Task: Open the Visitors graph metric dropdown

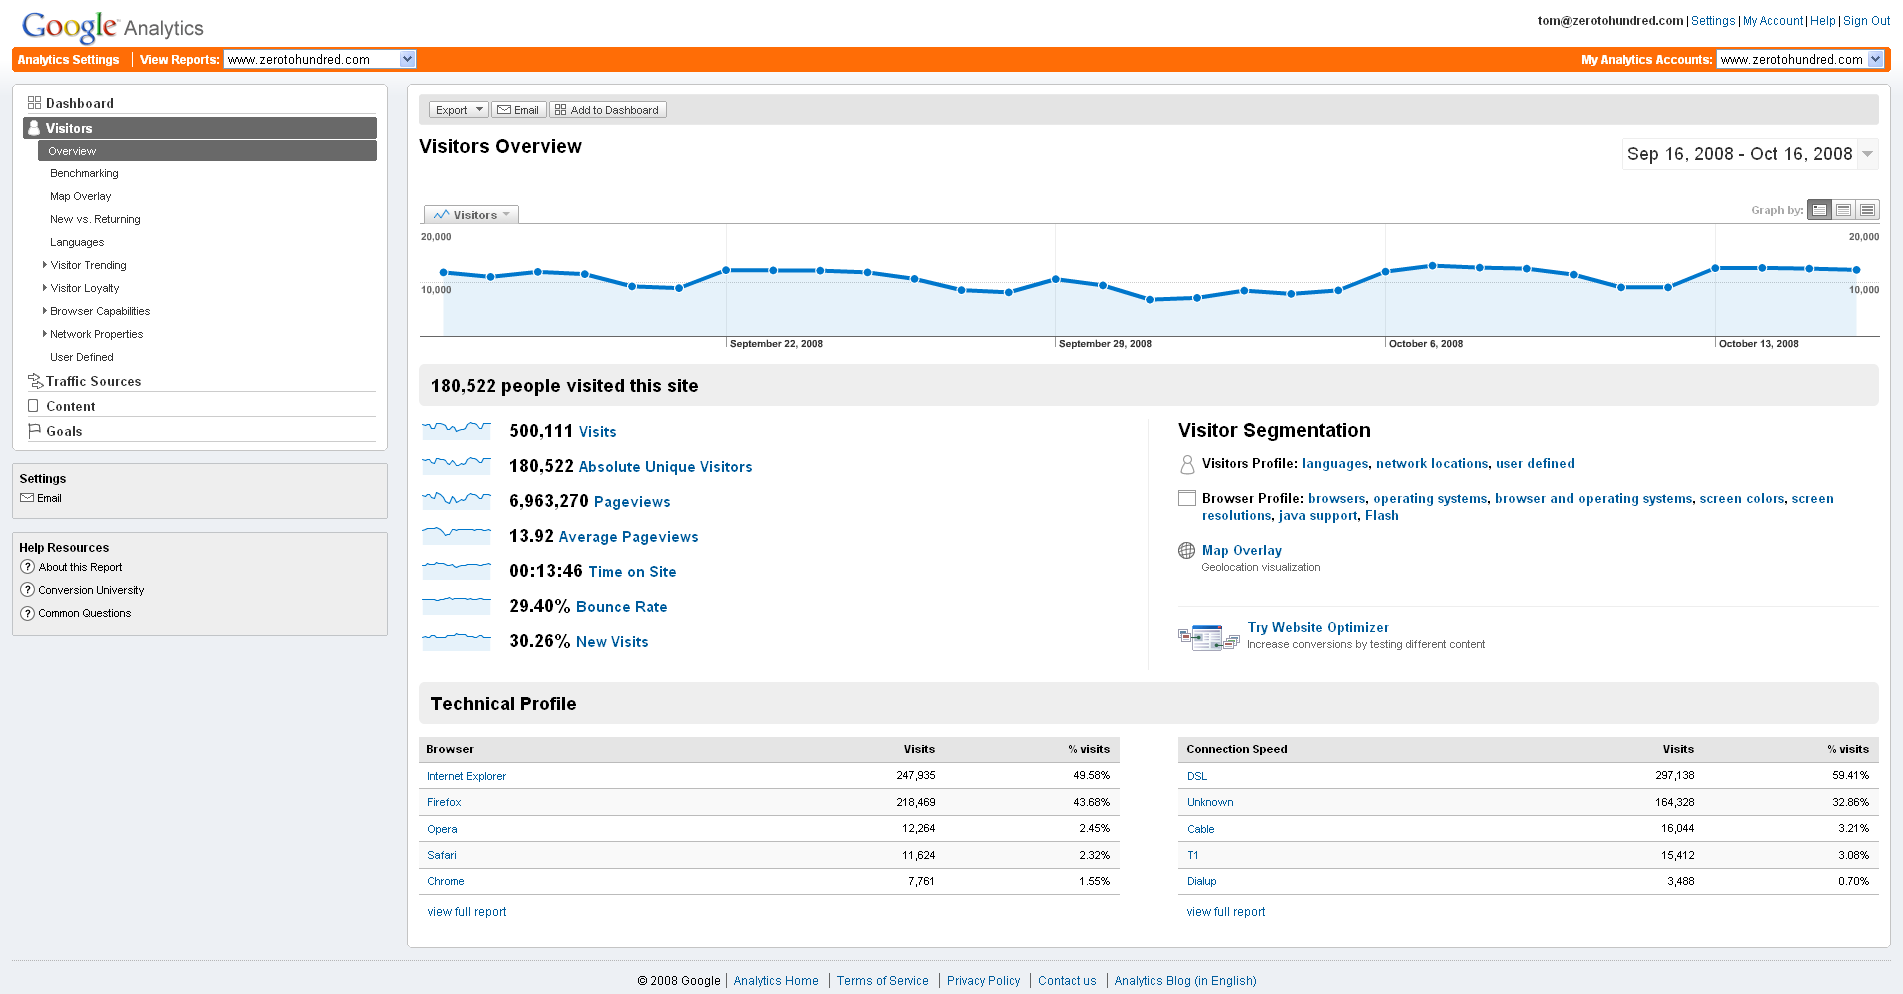Action: 472,215
